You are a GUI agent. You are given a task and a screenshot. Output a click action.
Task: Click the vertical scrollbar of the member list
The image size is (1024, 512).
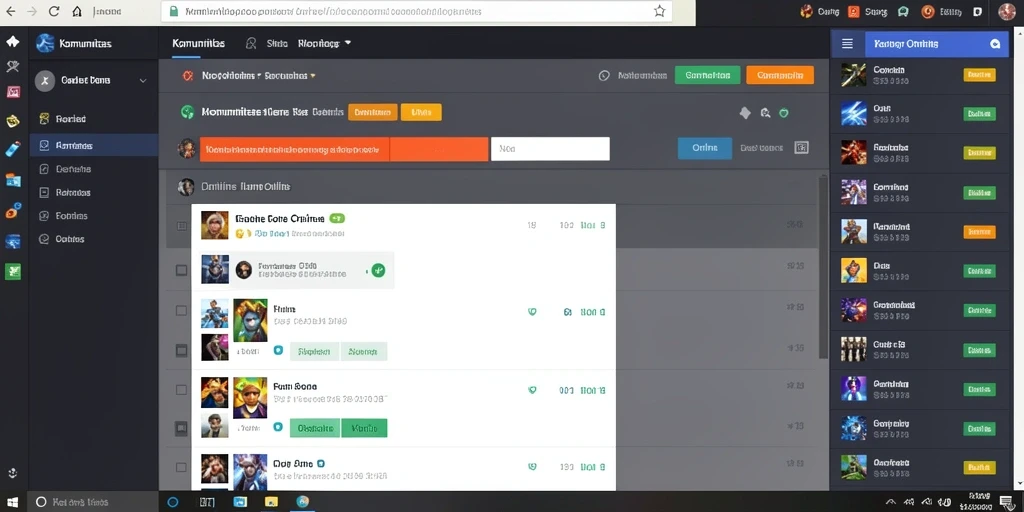click(x=824, y=266)
